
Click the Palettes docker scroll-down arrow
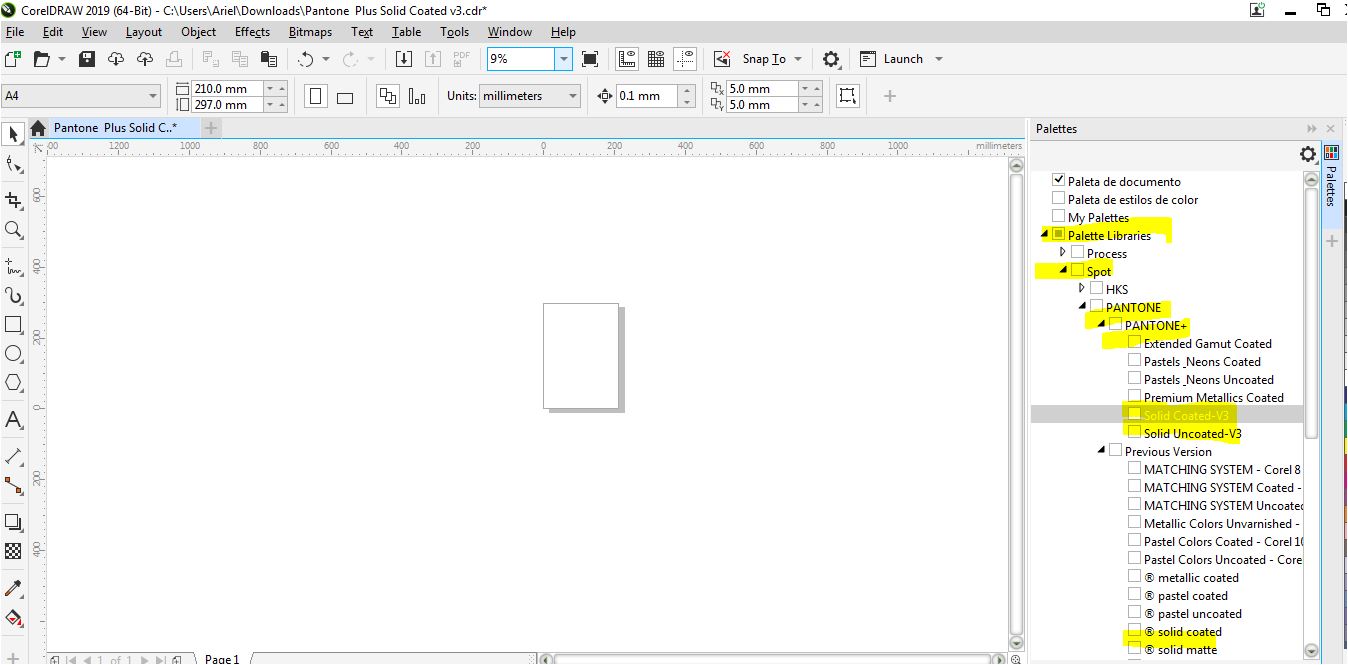1311,651
